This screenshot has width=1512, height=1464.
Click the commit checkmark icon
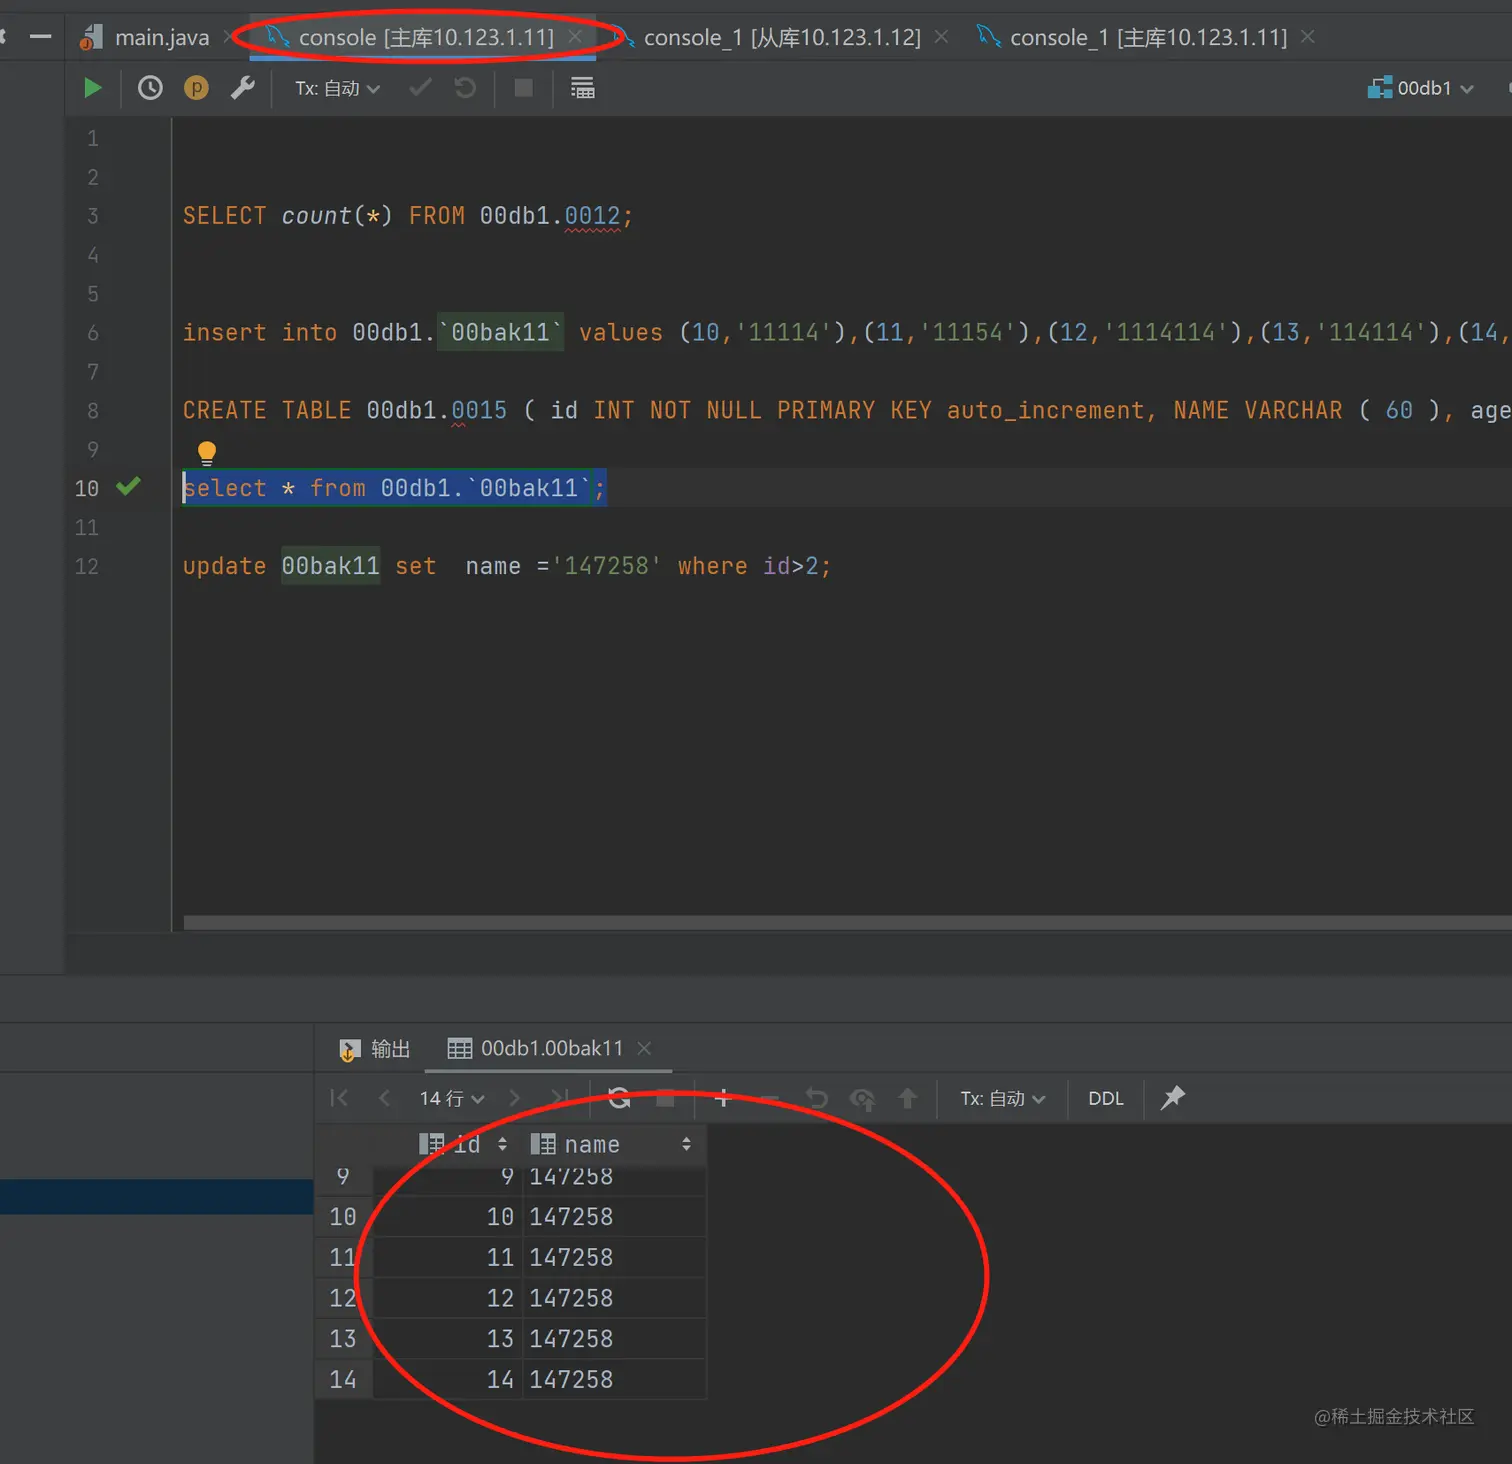(x=421, y=88)
